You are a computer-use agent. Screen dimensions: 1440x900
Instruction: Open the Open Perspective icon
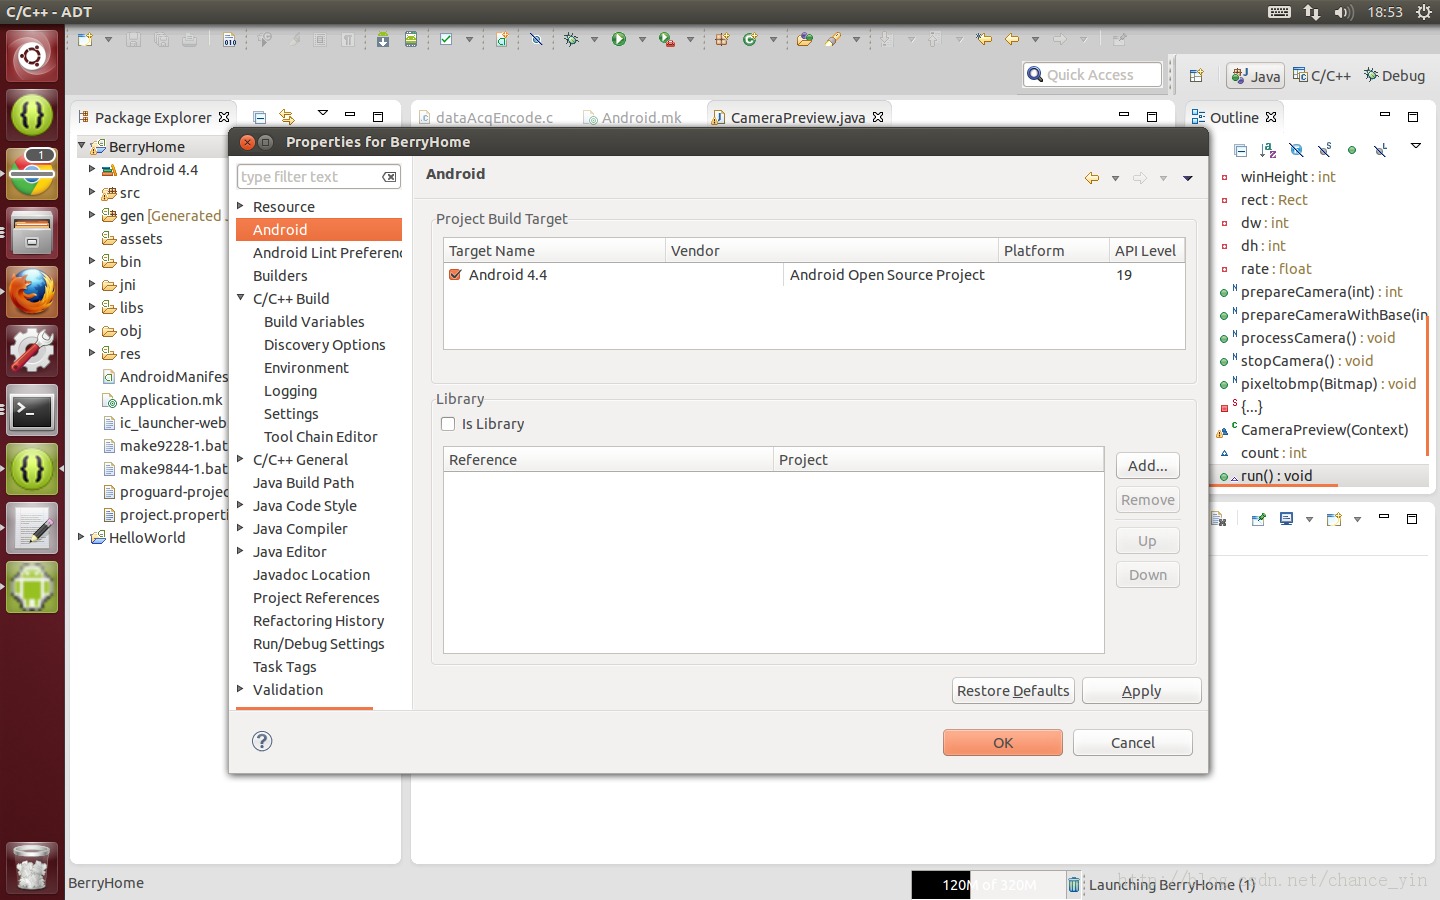(1196, 76)
